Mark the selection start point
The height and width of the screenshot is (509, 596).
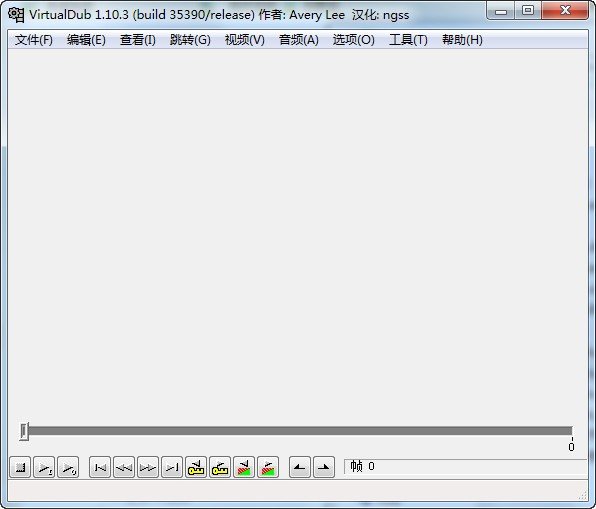pos(300,467)
